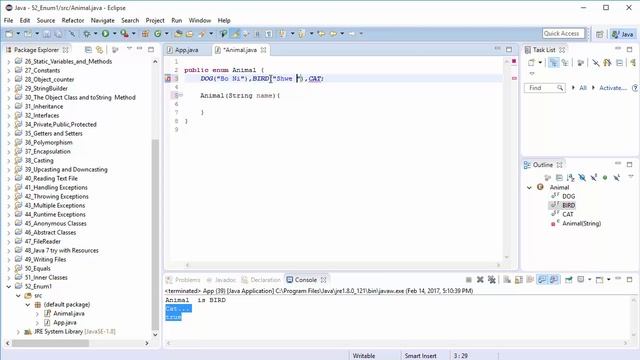The height and width of the screenshot is (360, 640).
Task: Click New Task icon in Task List
Action: pyautogui.click(x=531, y=62)
